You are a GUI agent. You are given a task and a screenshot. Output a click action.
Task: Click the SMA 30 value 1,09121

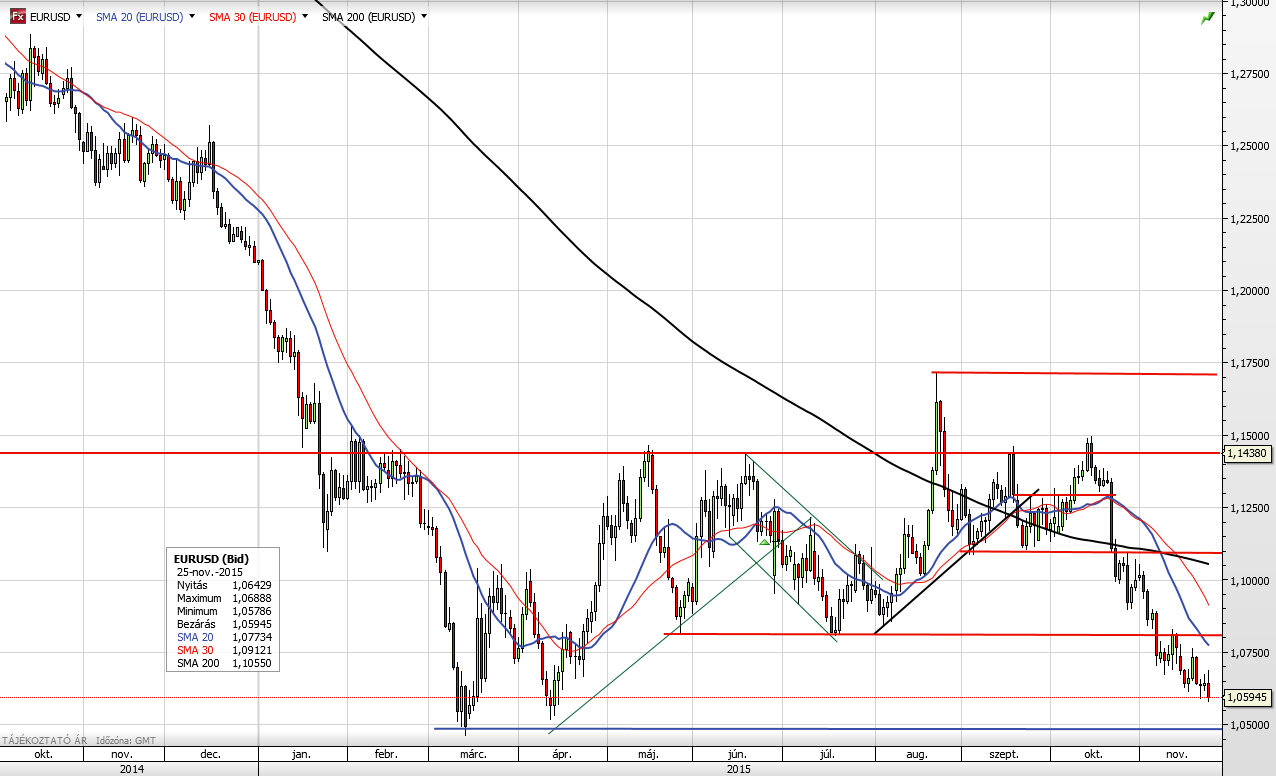pos(251,650)
